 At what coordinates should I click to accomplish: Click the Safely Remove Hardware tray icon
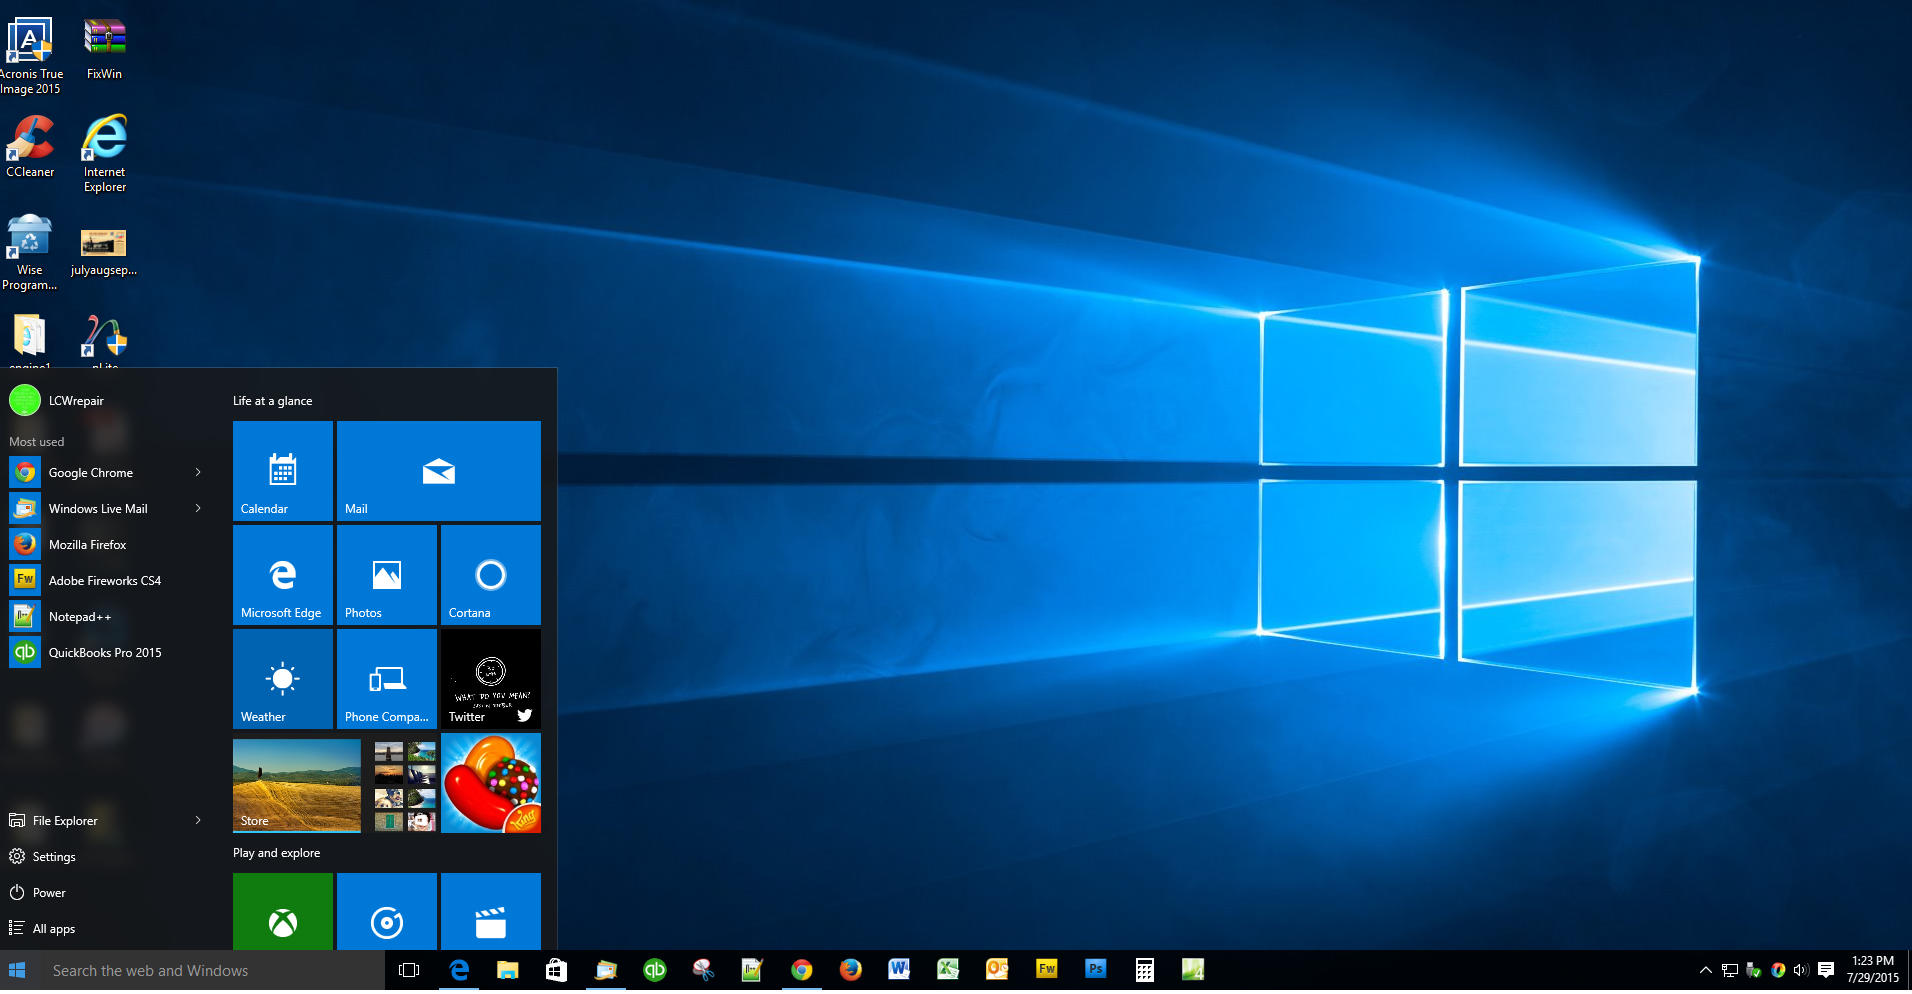1754,970
